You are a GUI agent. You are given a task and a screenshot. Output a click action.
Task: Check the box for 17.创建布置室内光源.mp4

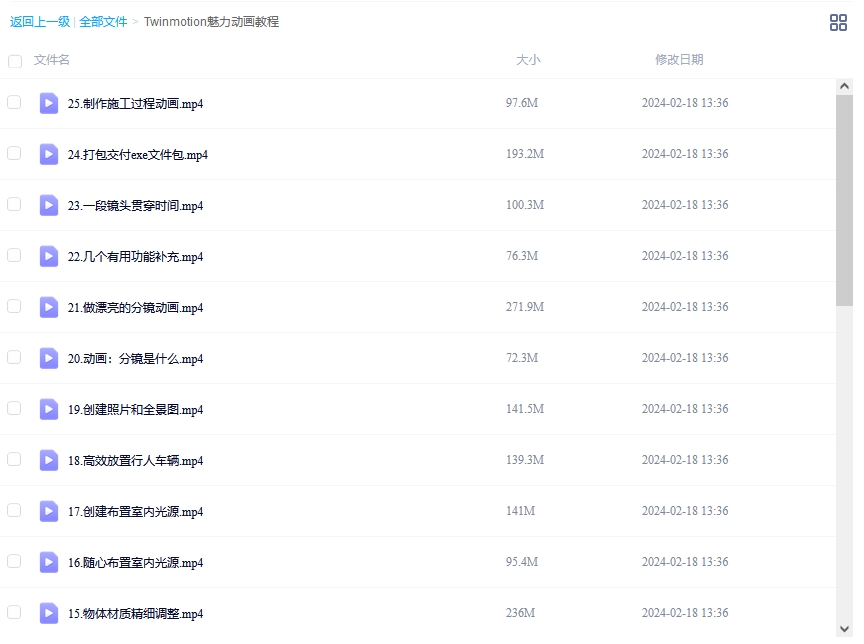pyautogui.click(x=14, y=510)
